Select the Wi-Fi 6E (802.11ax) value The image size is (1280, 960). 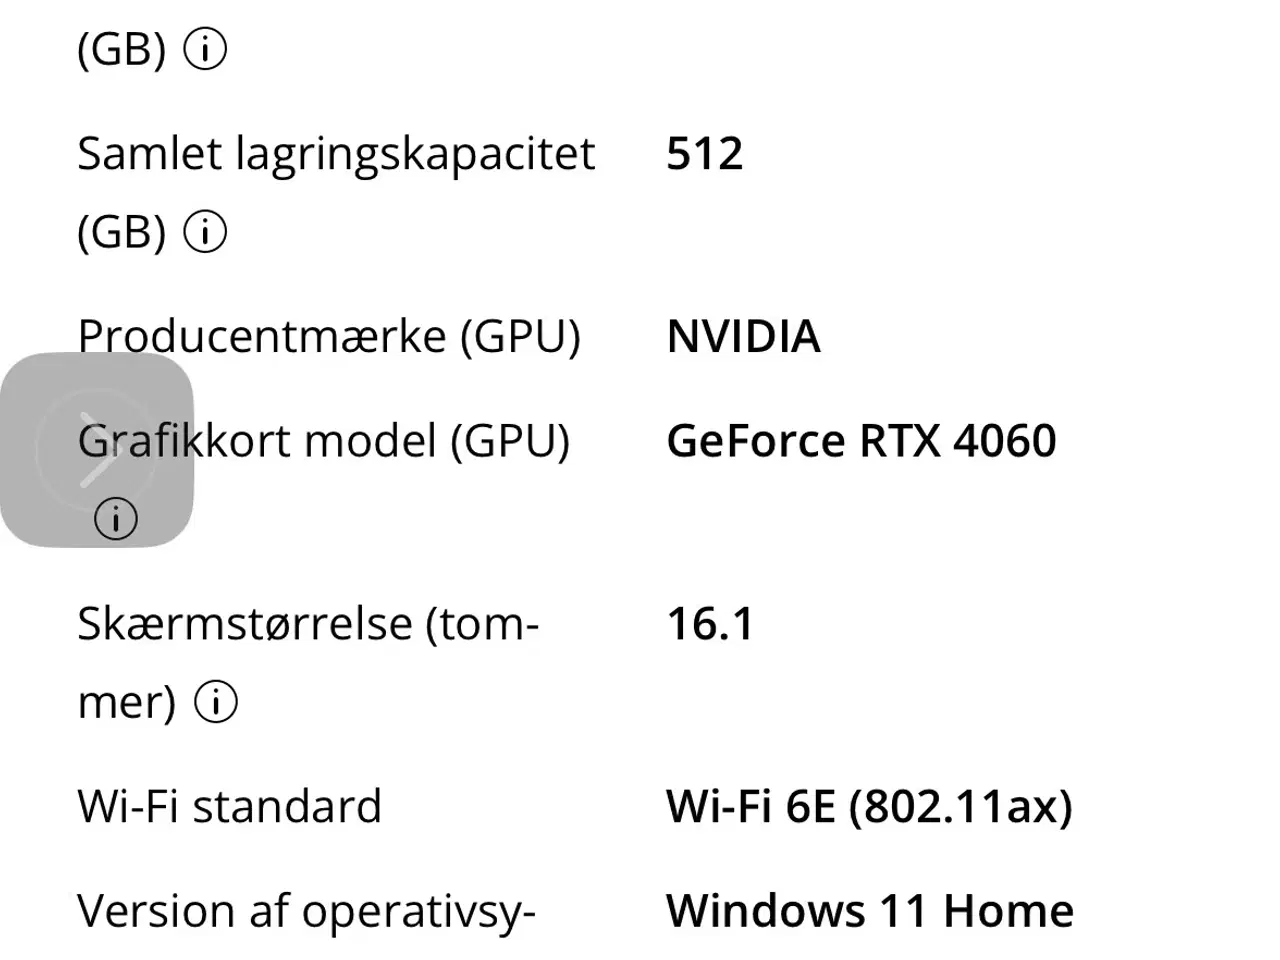[869, 806]
